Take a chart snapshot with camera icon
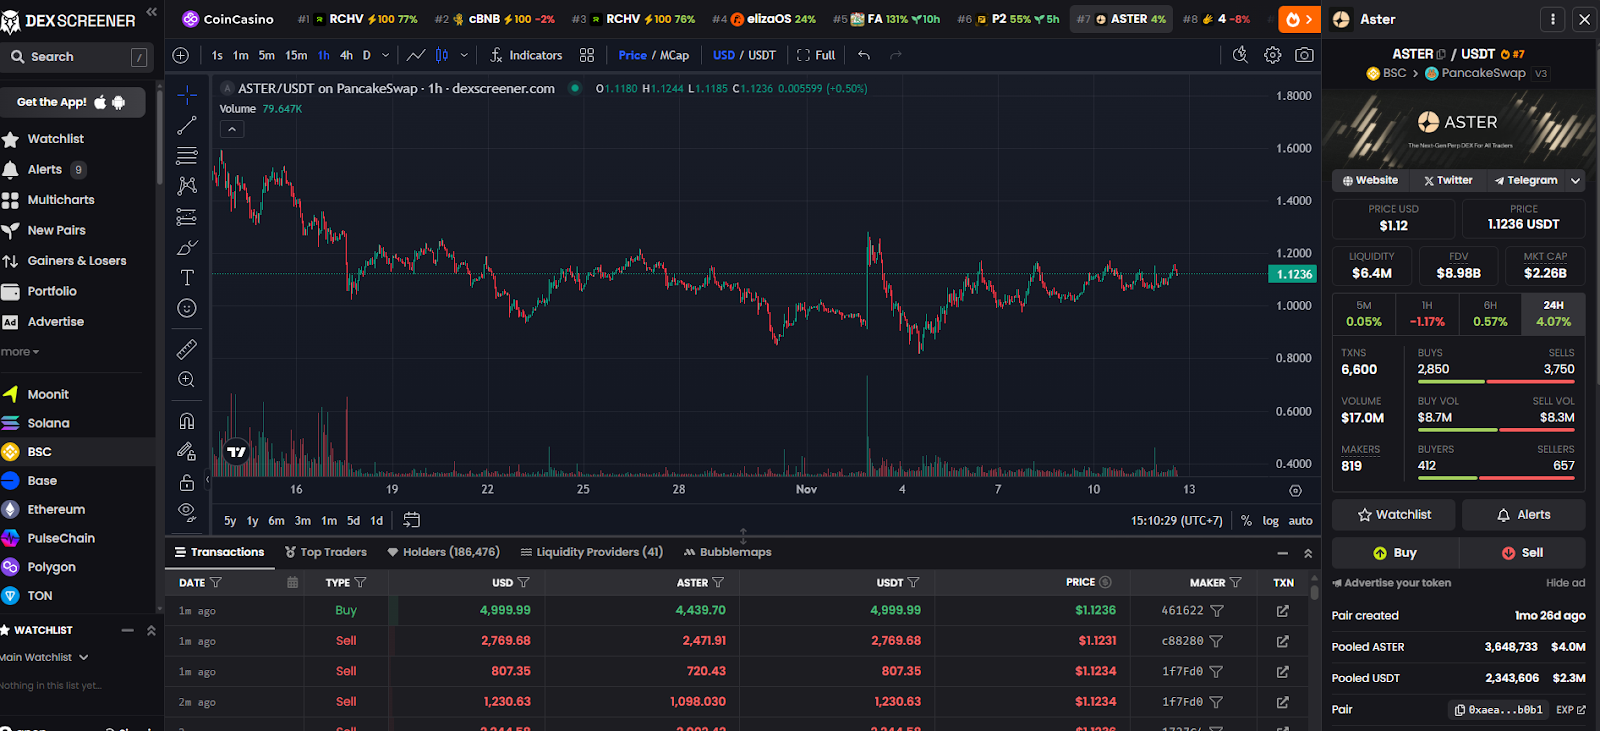Screen dimensions: 1600x731 pyautogui.click(x=1304, y=55)
